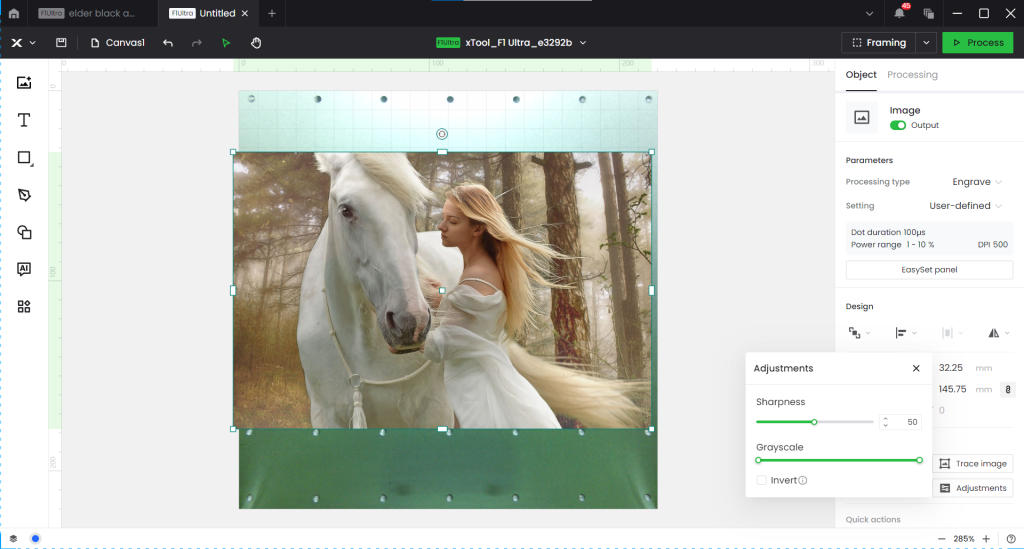The width and height of the screenshot is (1024, 549).
Task: Click the Sharpness stepper arrows
Action: tap(886, 422)
